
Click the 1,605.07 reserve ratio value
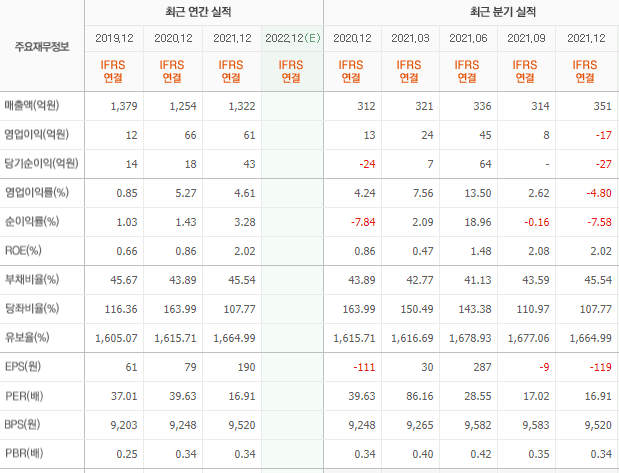point(116,338)
